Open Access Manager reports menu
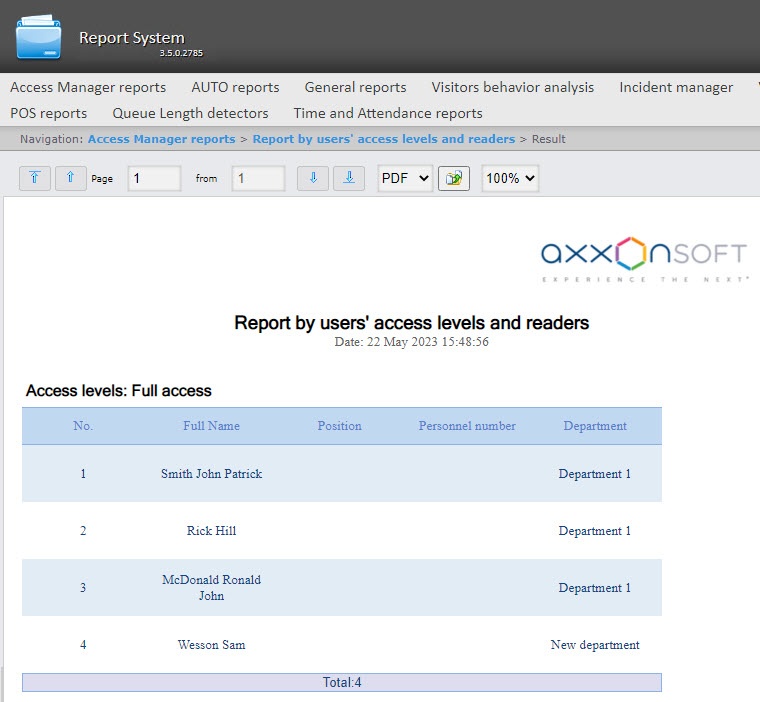This screenshot has height=702, width=760. click(x=88, y=87)
